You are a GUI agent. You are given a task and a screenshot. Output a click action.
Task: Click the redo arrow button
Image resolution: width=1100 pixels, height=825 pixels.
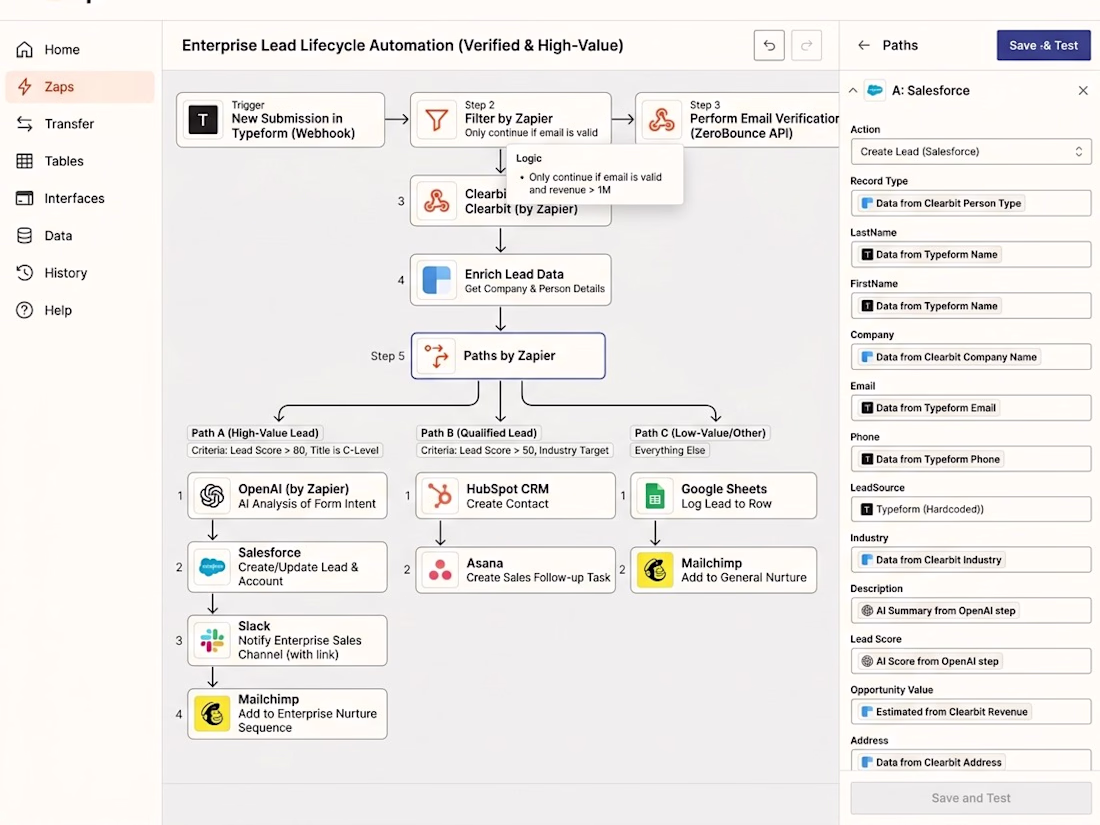click(x=806, y=46)
